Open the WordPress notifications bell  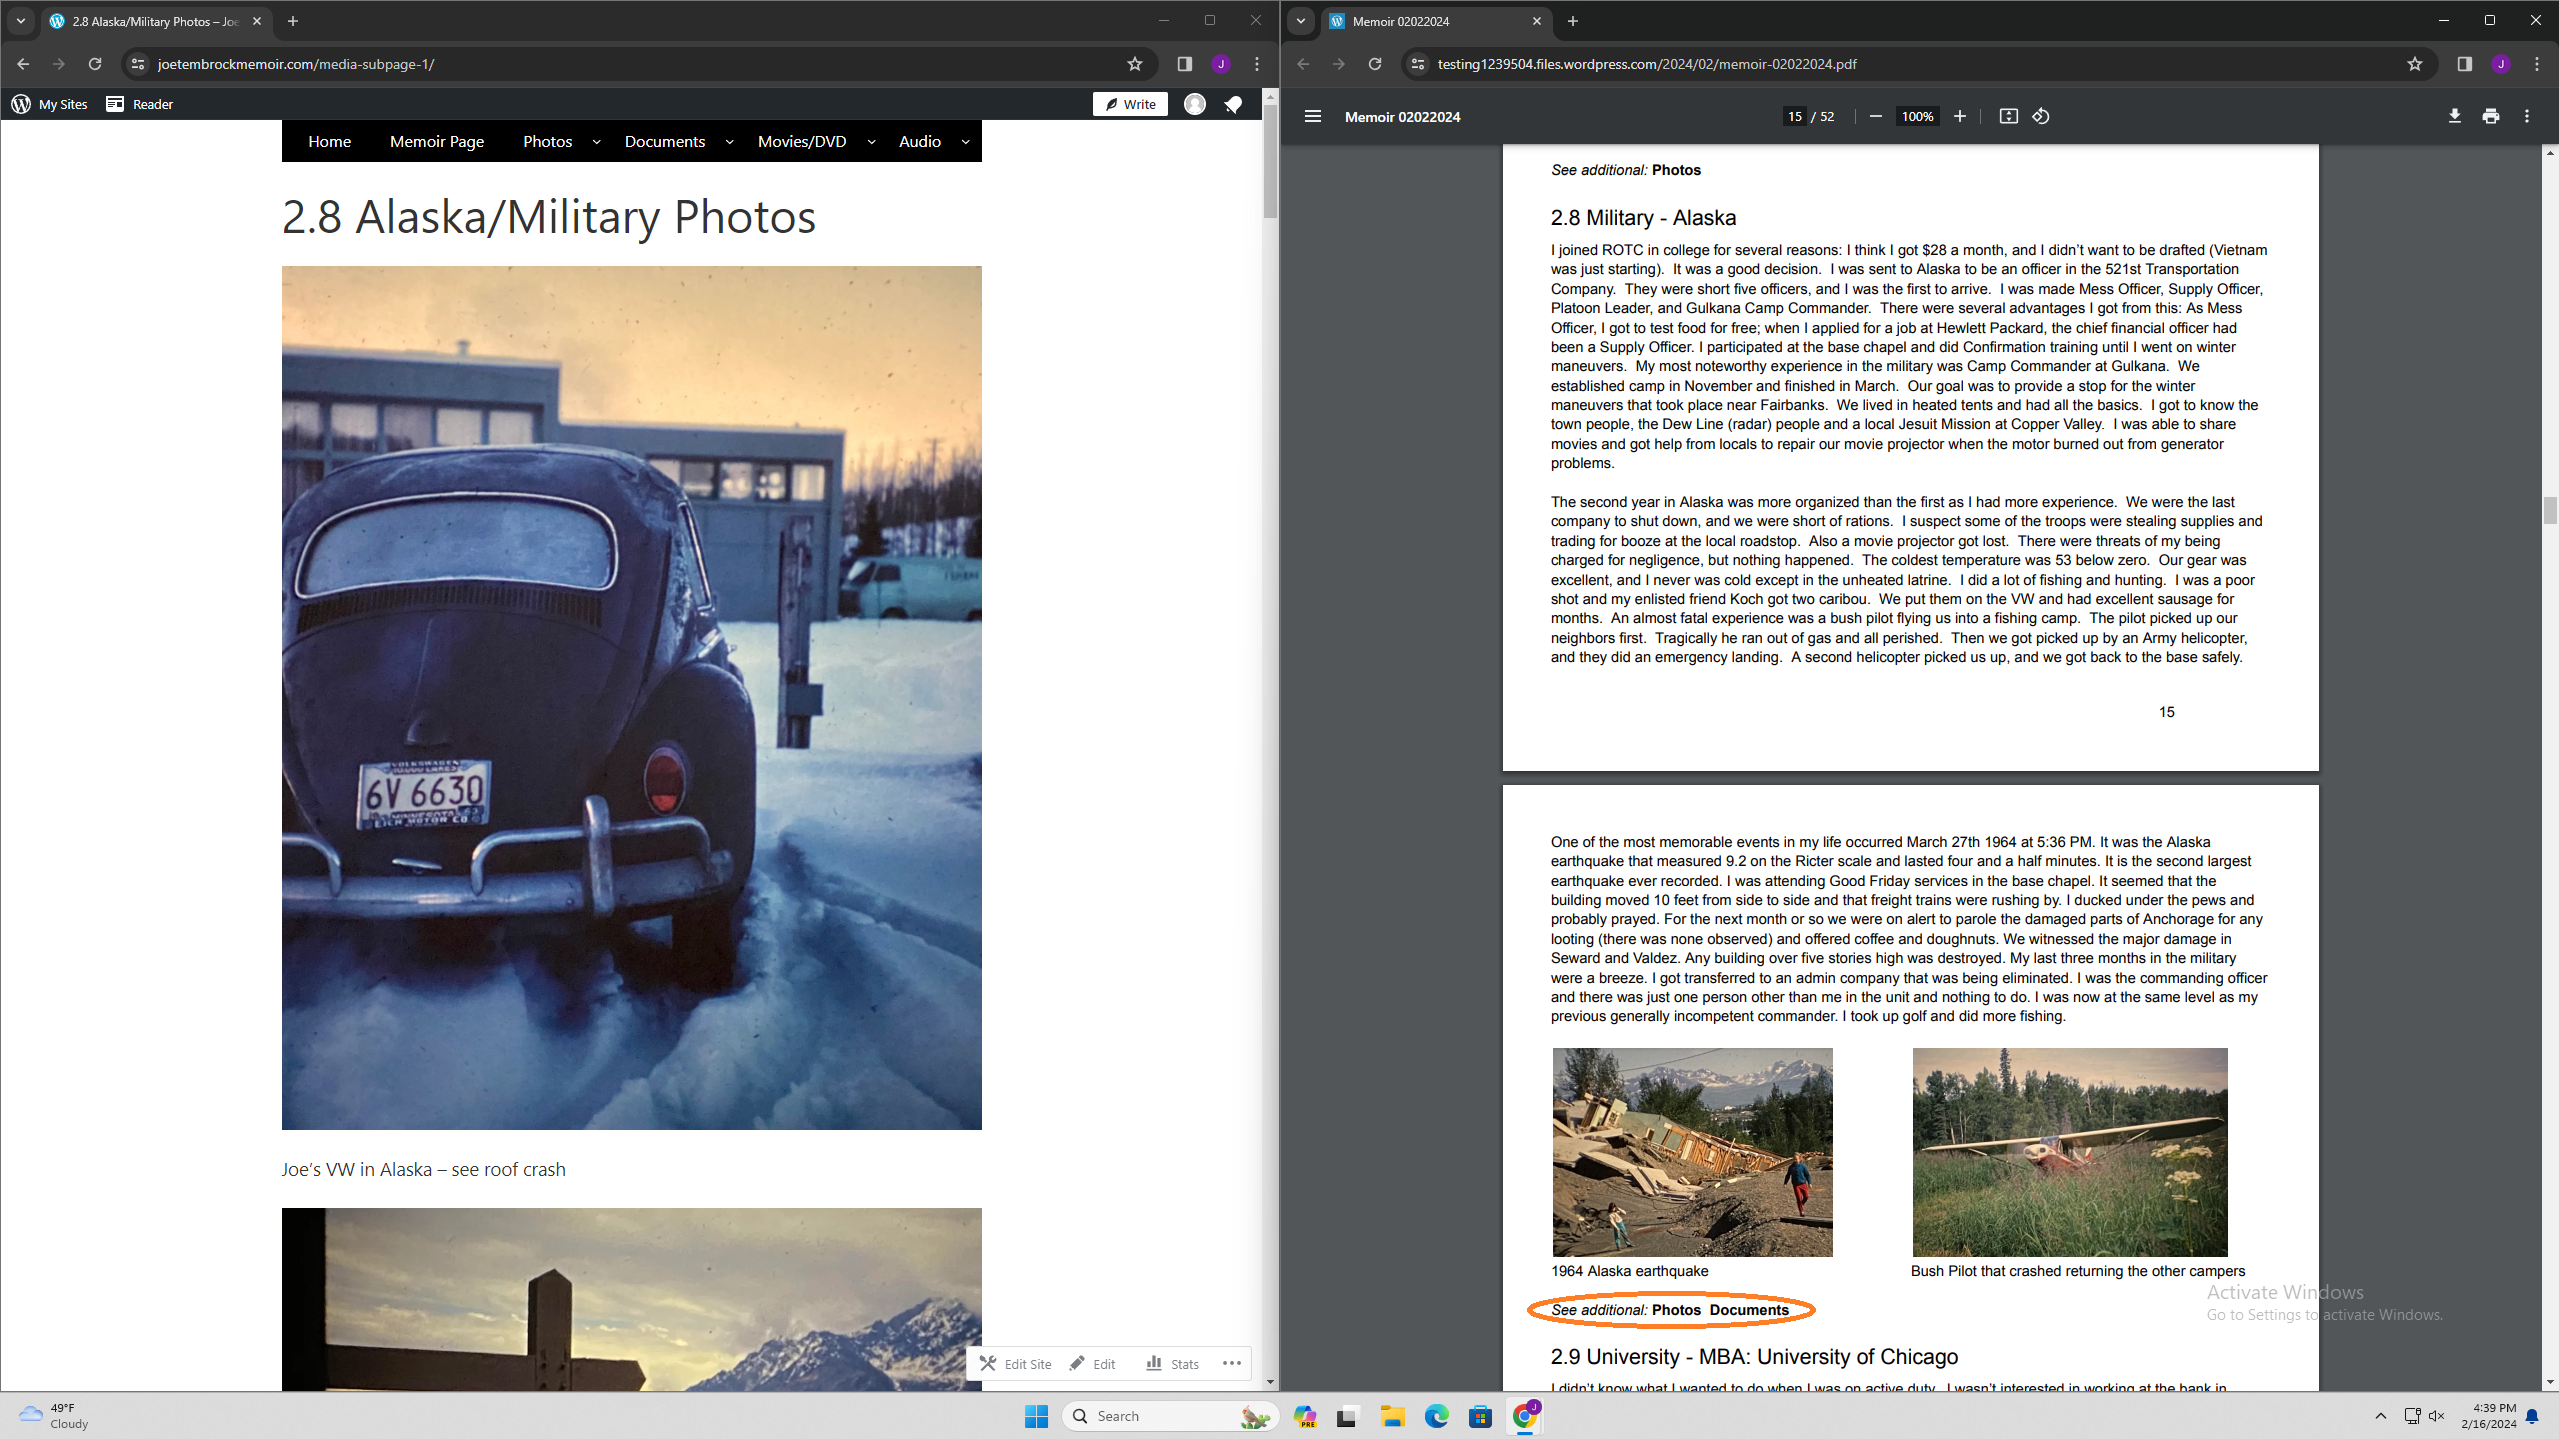tap(1233, 104)
